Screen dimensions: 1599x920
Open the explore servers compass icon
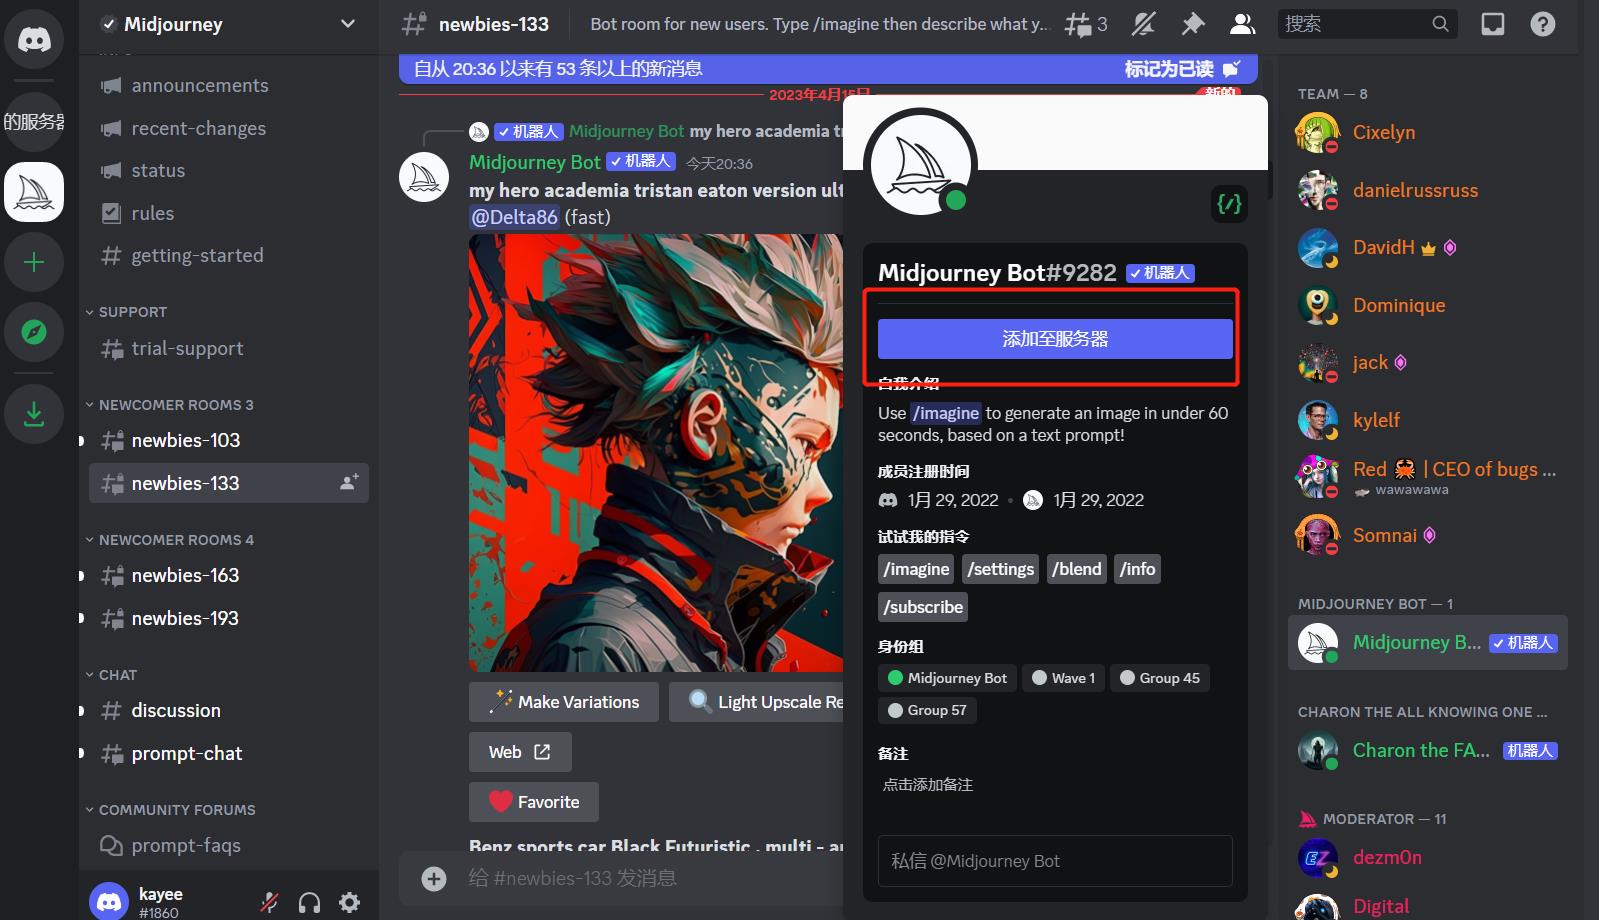pos(34,332)
